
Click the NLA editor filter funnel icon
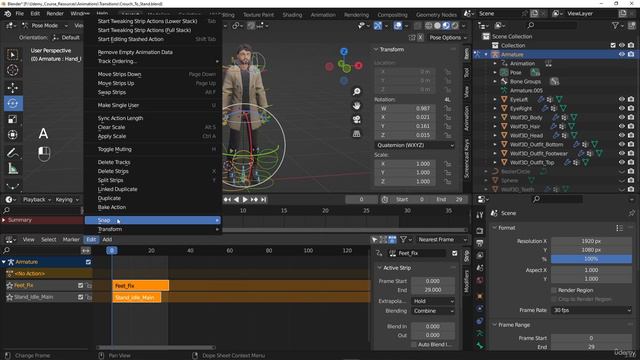click(403, 240)
